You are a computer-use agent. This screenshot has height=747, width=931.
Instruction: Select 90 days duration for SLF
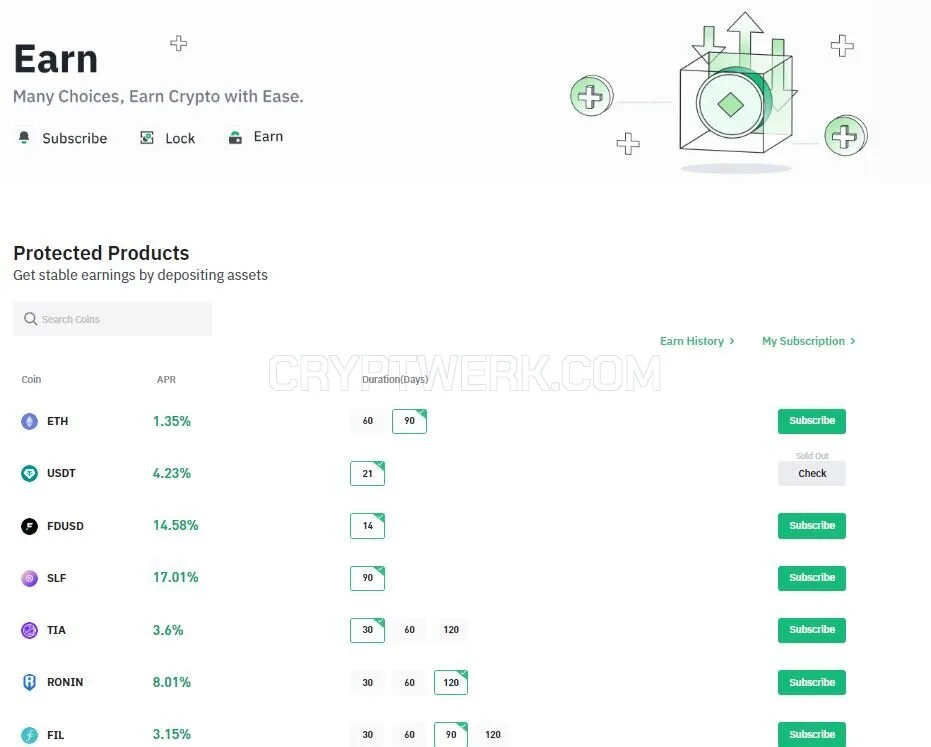tap(368, 578)
